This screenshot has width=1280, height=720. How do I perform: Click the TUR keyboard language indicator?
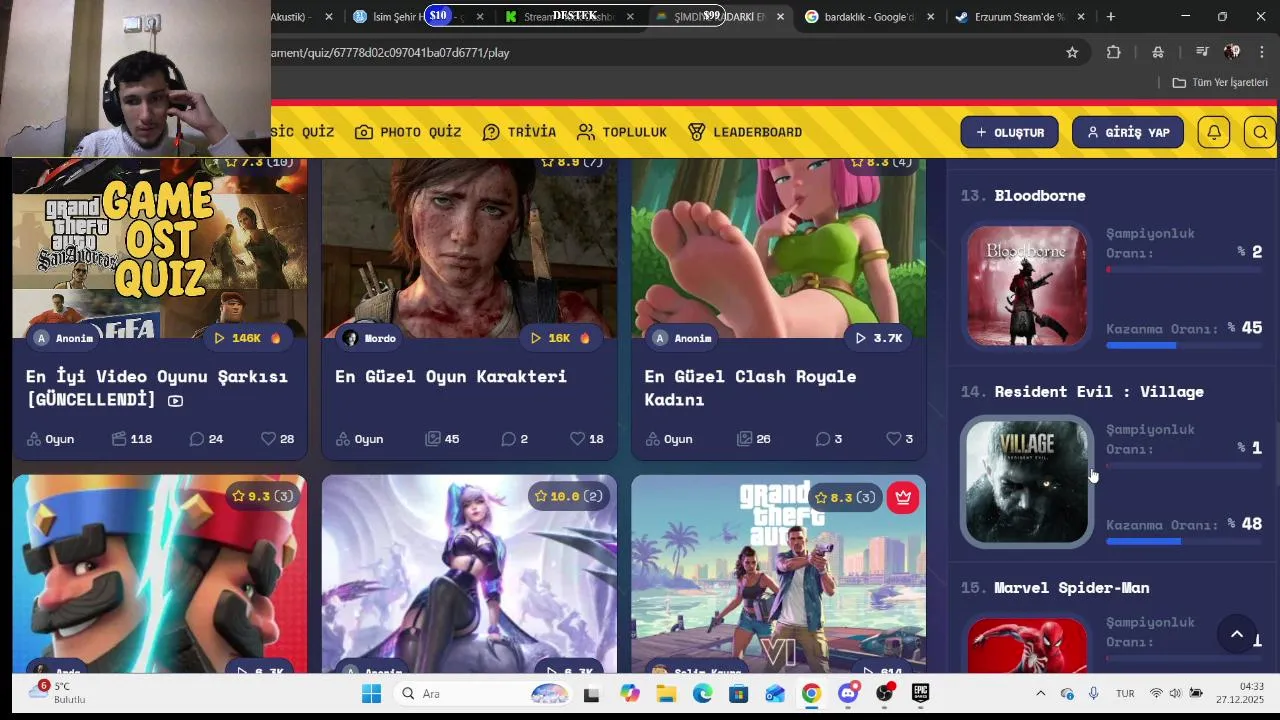1125,693
